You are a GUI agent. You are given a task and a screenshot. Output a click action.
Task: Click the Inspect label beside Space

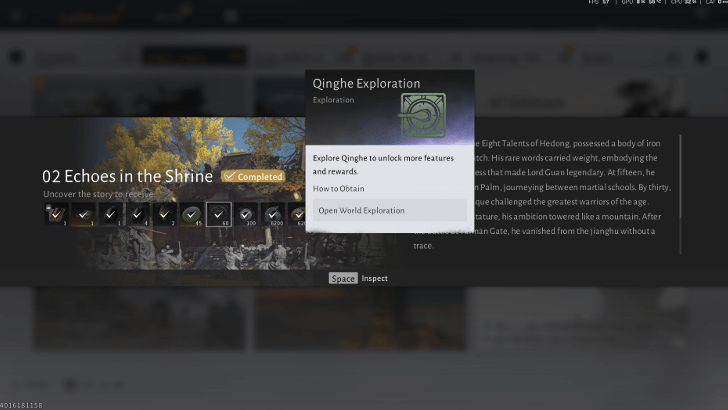[x=374, y=278]
